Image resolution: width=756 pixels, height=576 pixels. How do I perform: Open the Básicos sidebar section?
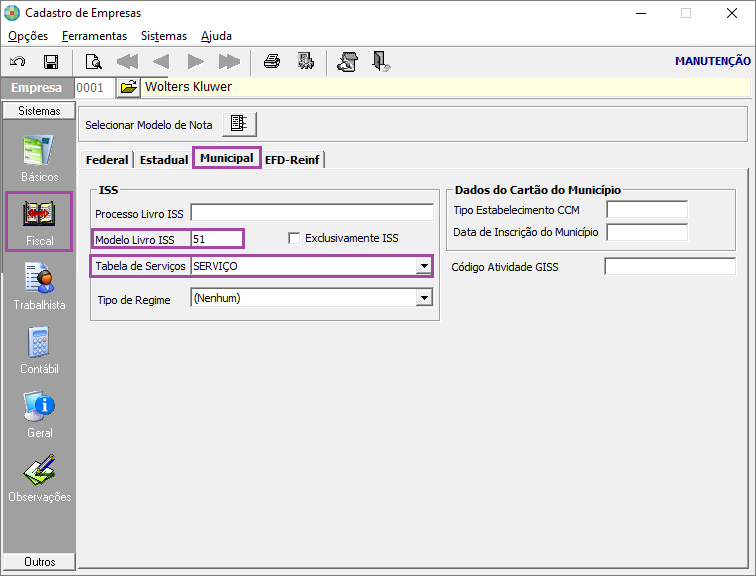pyautogui.click(x=39, y=159)
